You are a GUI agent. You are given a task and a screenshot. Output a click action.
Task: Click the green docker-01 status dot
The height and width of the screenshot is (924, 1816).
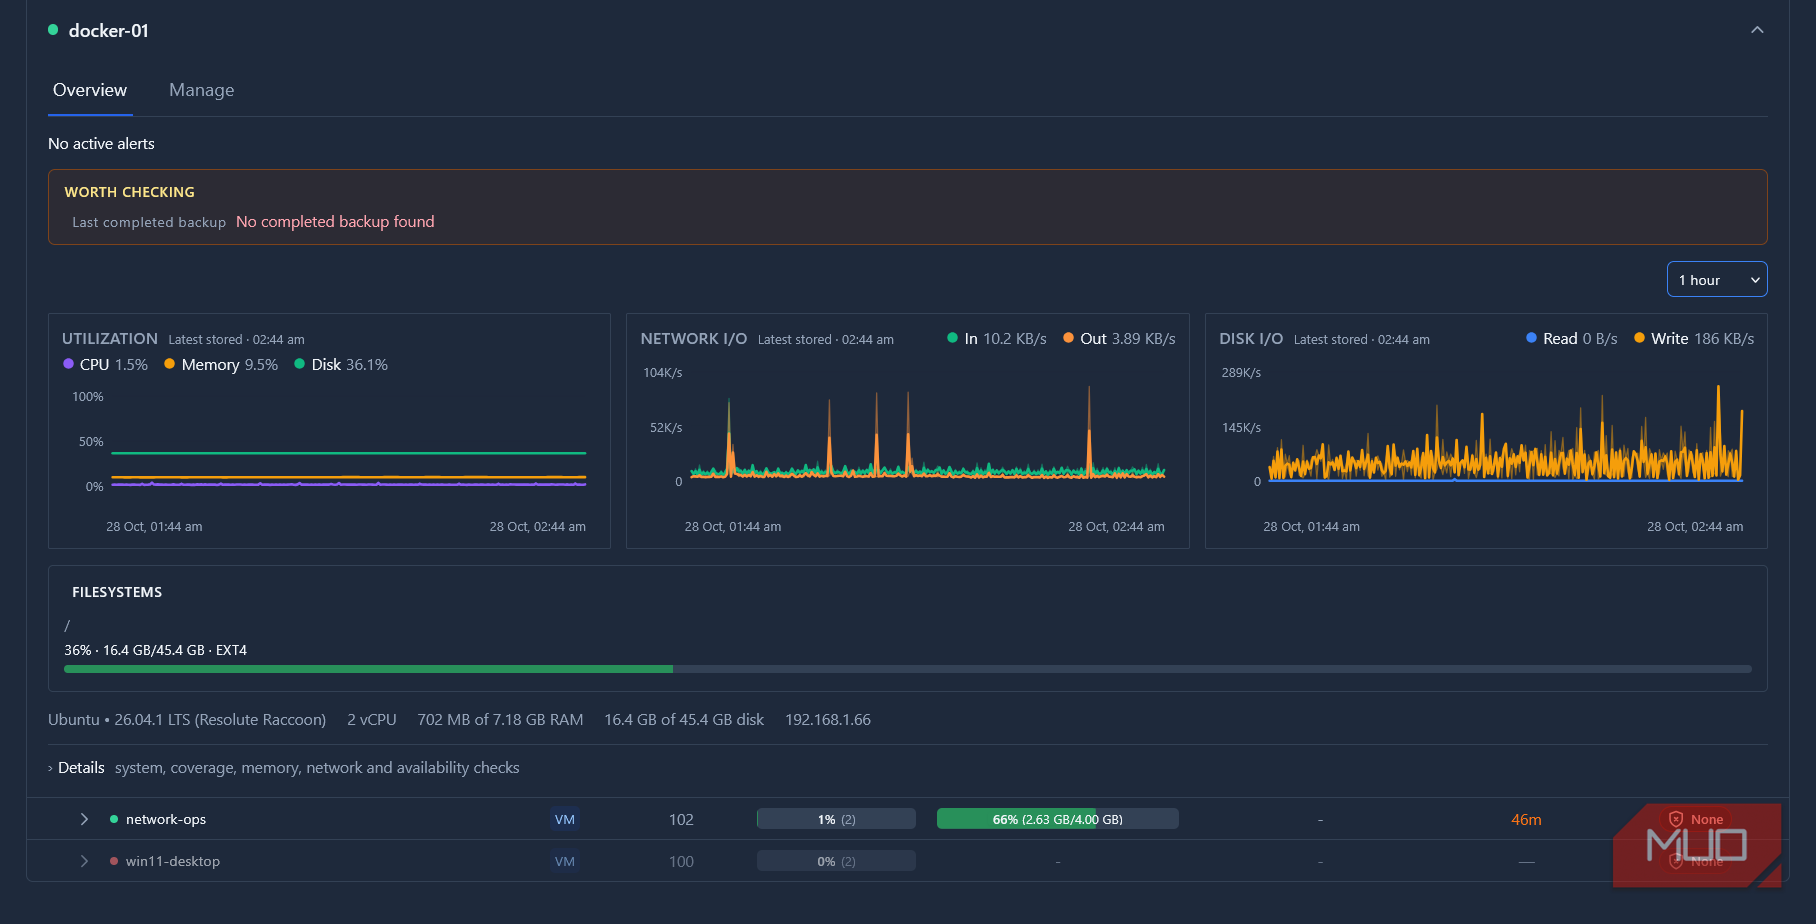tap(53, 30)
